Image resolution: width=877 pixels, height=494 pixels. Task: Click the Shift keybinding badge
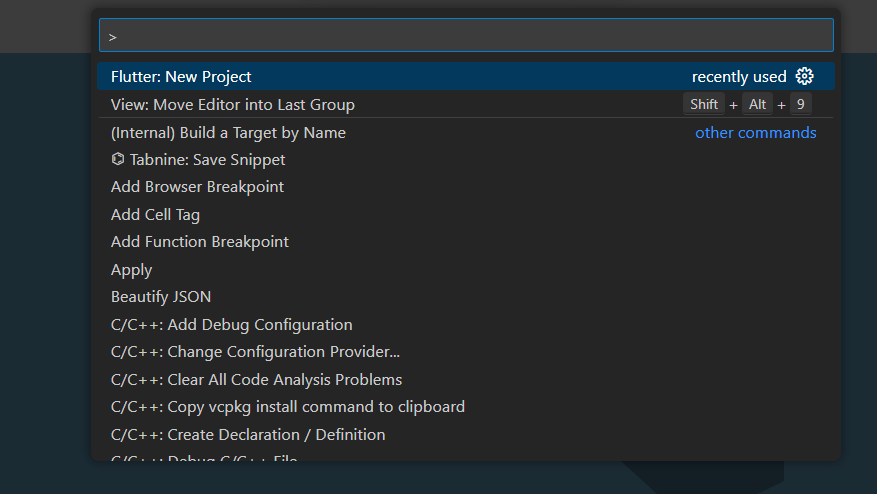[x=704, y=105]
